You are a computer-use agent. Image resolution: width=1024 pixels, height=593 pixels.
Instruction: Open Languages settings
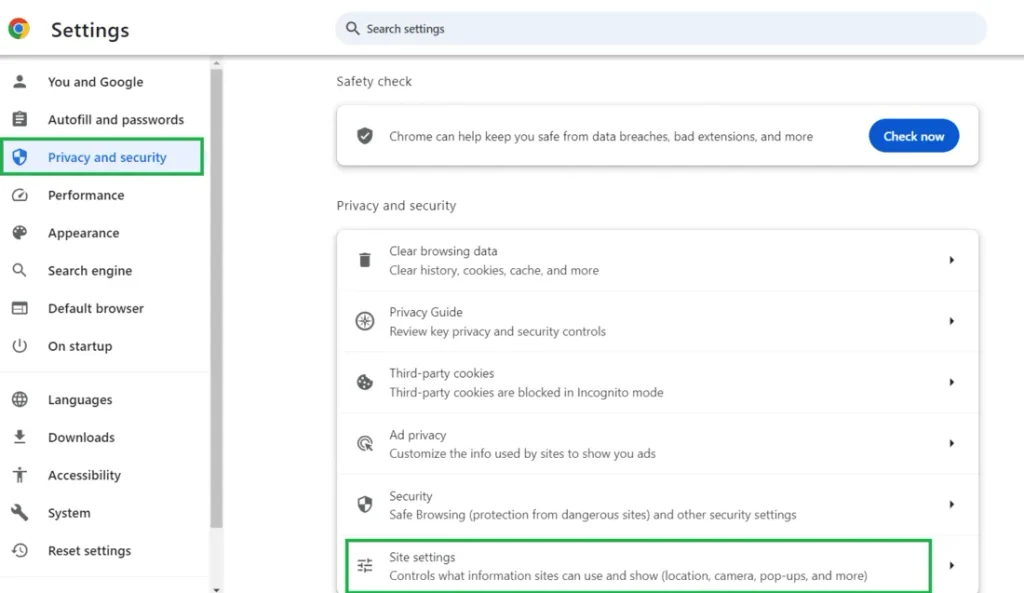(x=103, y=399)
